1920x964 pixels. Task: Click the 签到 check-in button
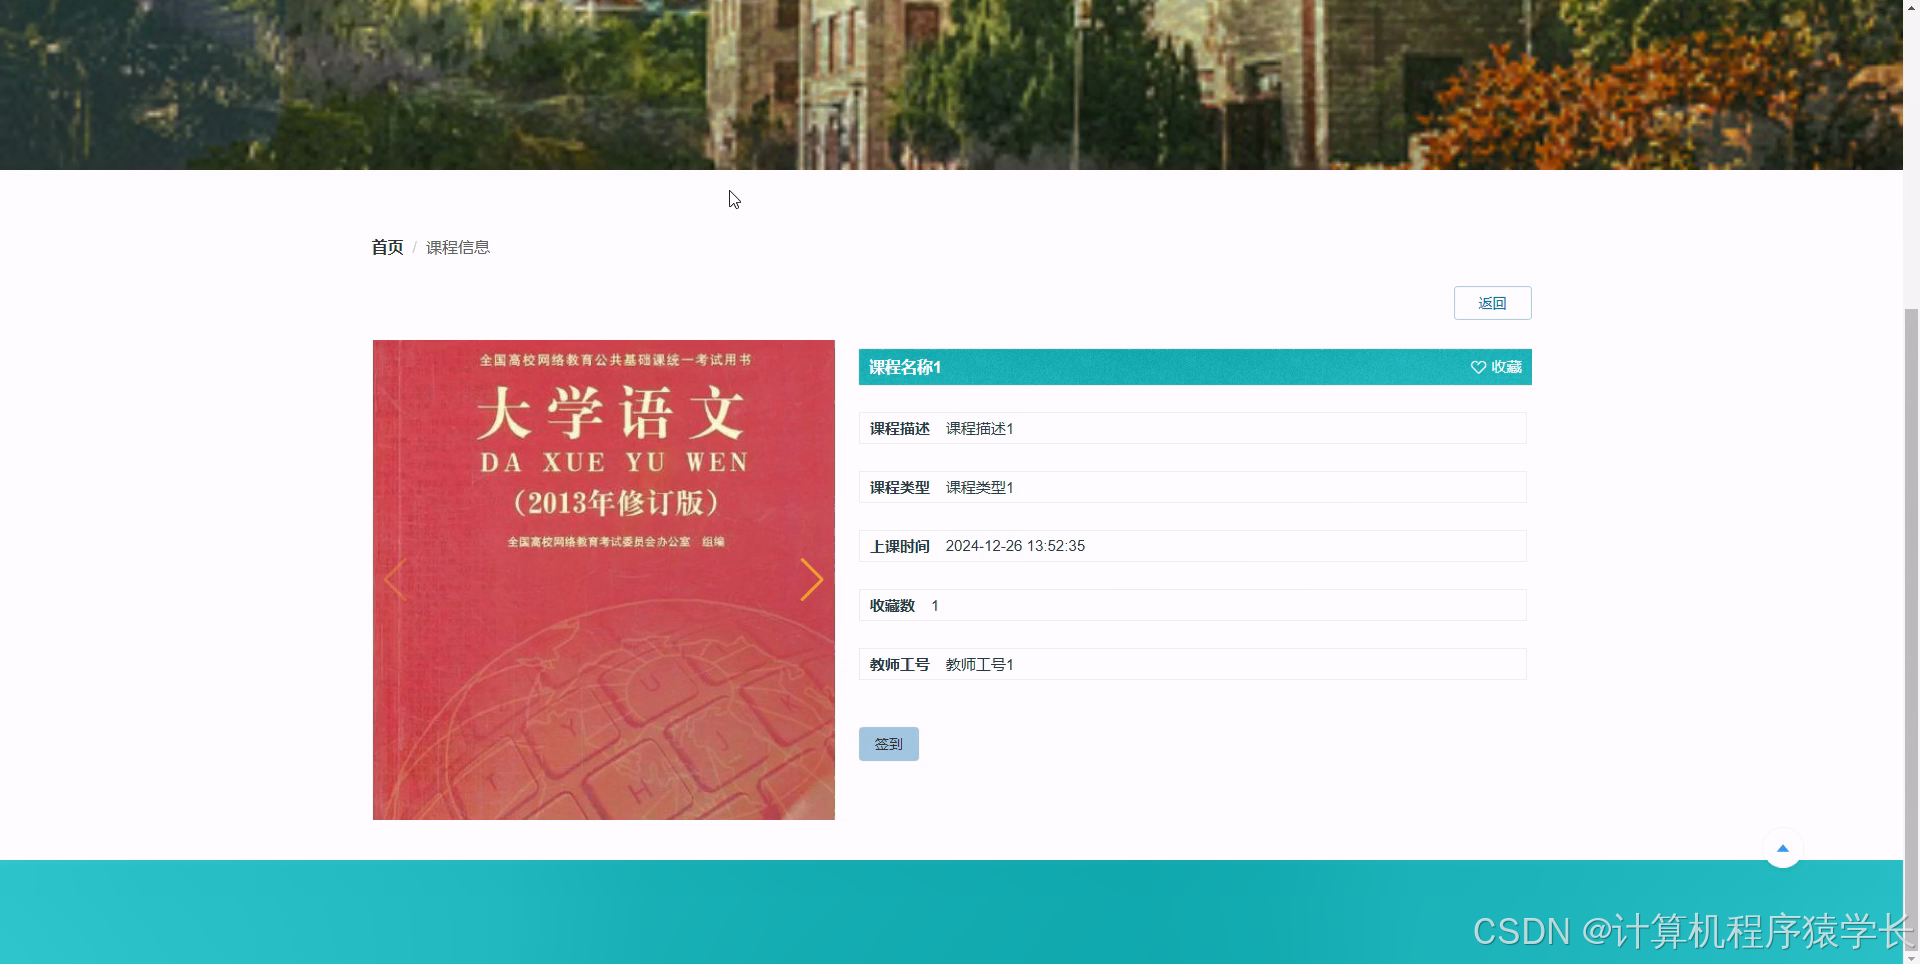click(888, 744)
